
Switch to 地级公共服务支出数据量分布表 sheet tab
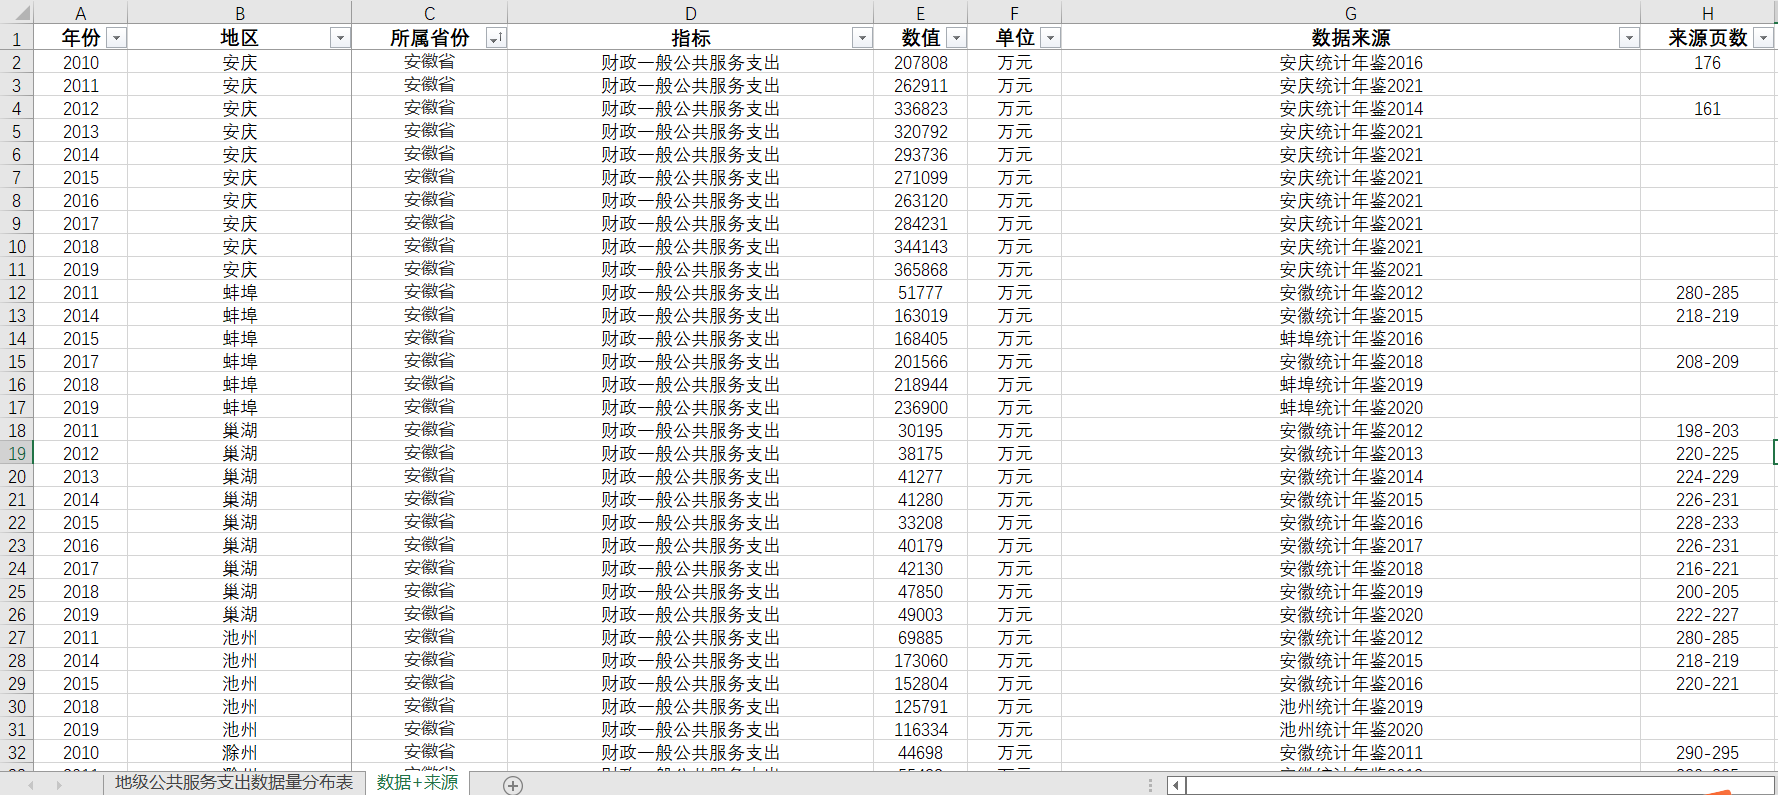pyautogui.click(x=234, y=782)
